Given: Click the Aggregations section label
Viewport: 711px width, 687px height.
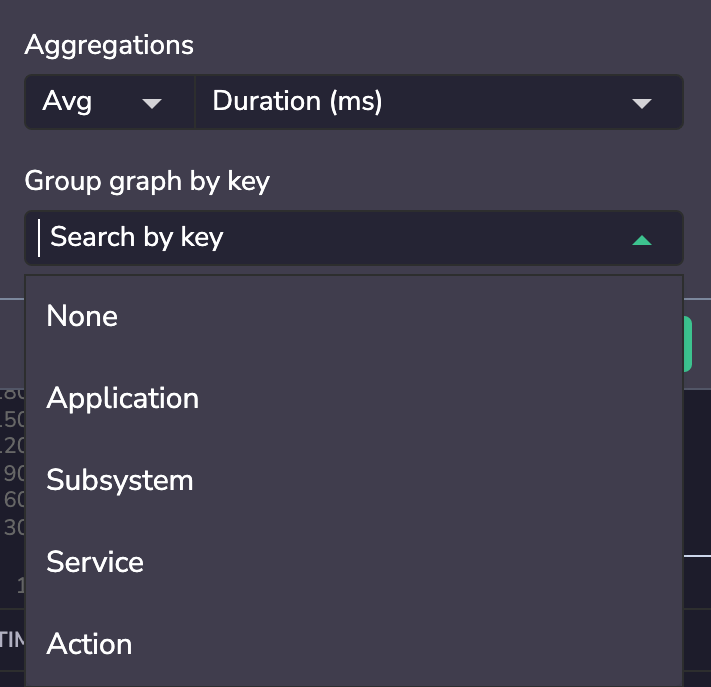Looking at the screenshot, I should tap(109, 45).
